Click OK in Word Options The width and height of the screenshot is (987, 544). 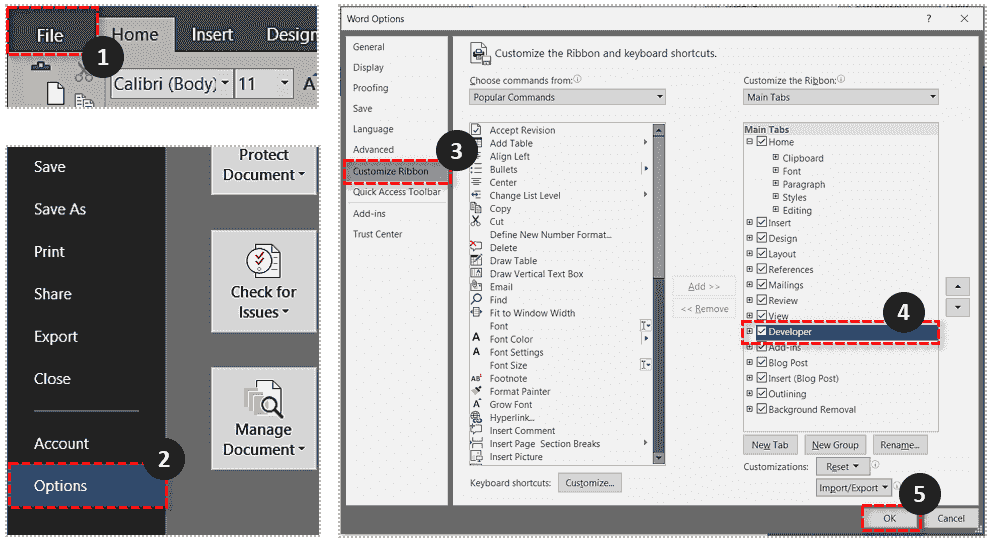[889, 519]
